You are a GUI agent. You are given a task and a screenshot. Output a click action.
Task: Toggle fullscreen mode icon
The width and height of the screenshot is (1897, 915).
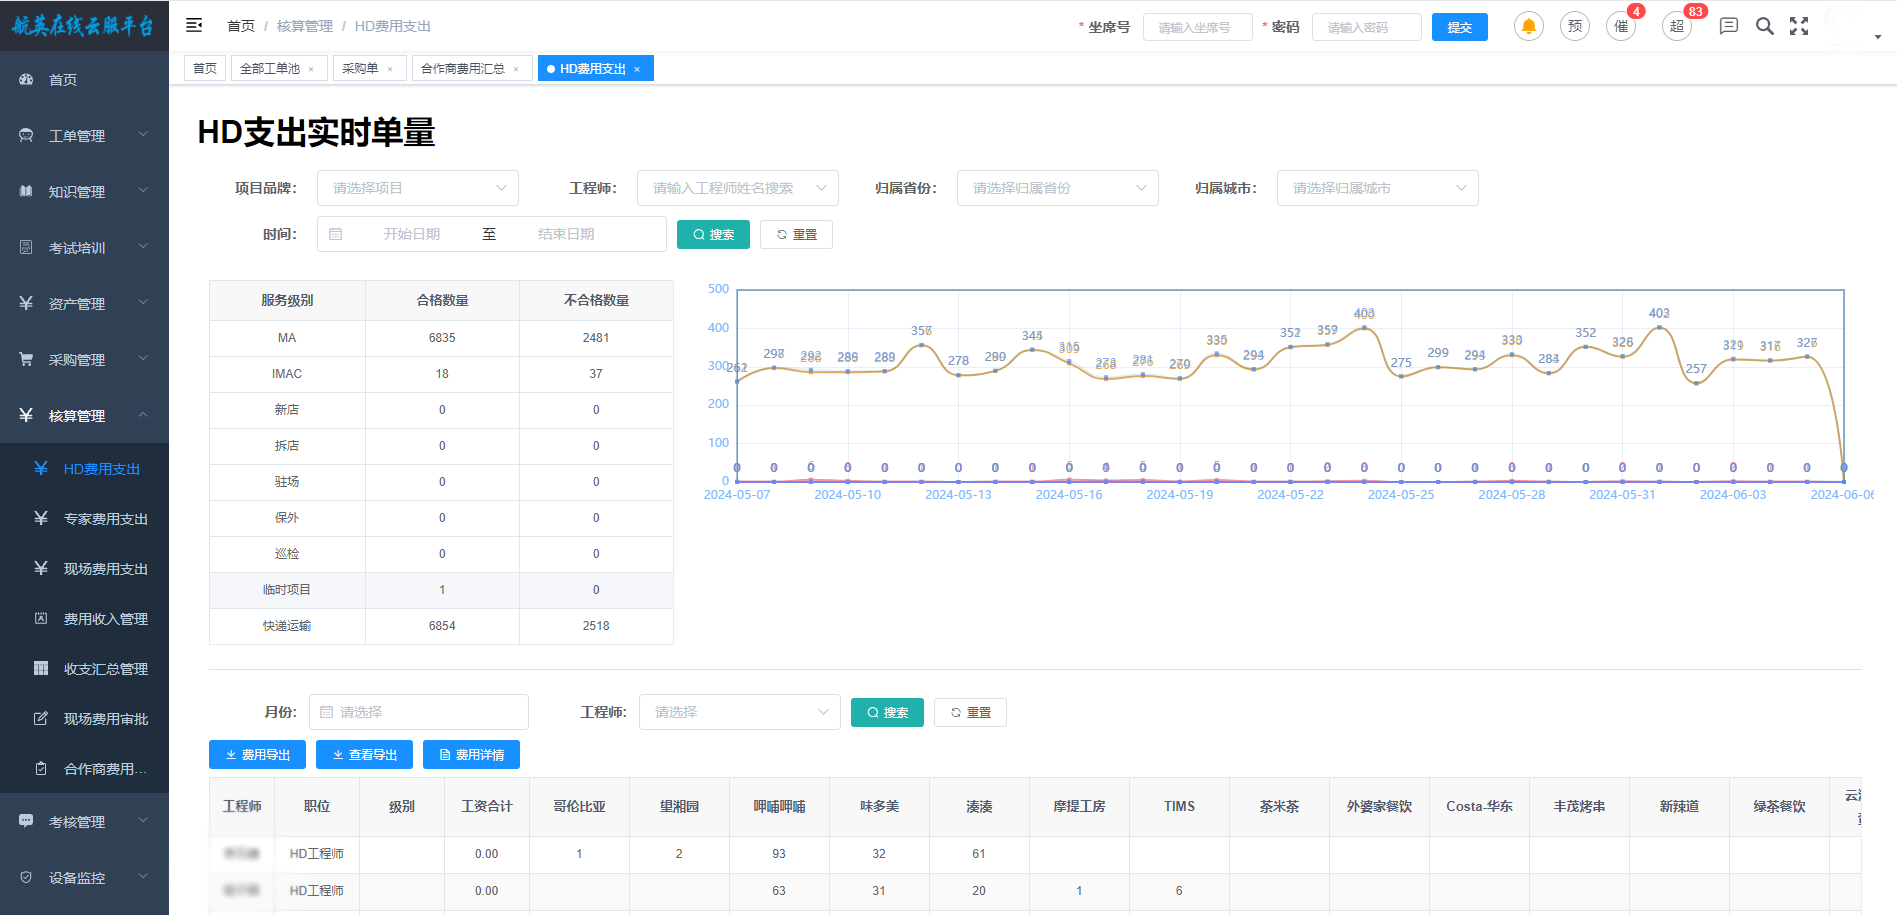pyautogui.click(x=1799, y=27)
